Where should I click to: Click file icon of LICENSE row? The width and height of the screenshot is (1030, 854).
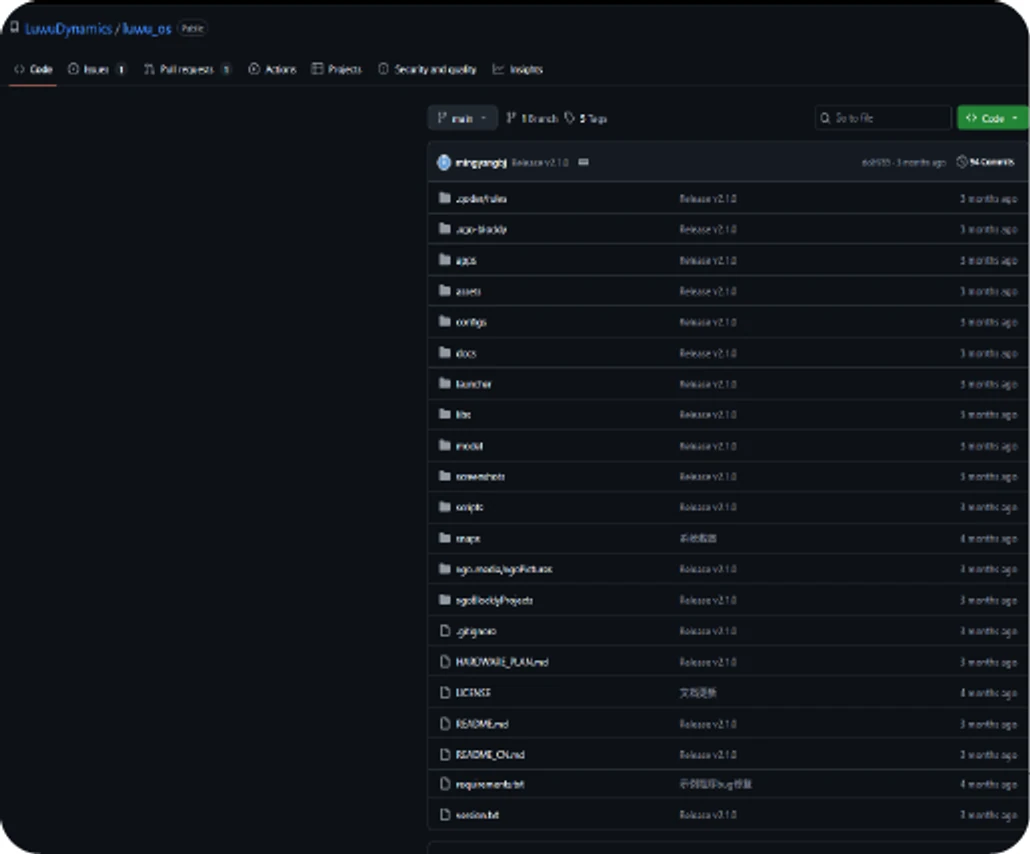(x=445, y=692)
